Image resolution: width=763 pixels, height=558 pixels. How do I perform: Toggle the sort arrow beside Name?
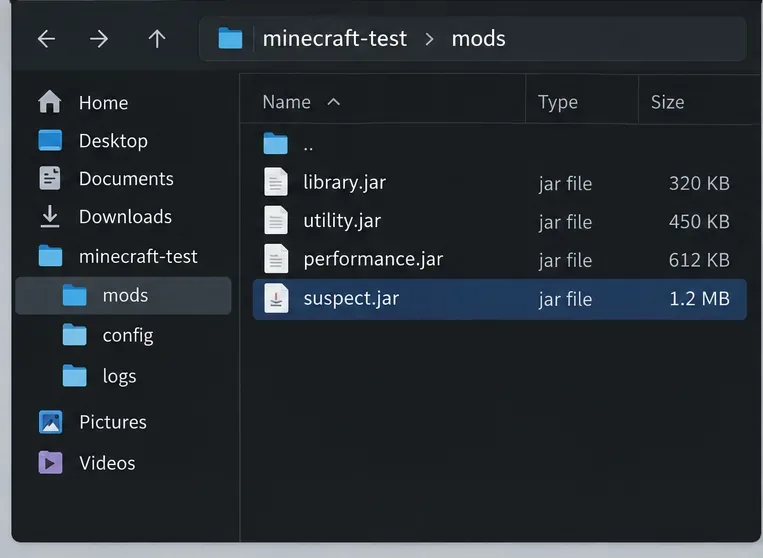coord(333,102)
